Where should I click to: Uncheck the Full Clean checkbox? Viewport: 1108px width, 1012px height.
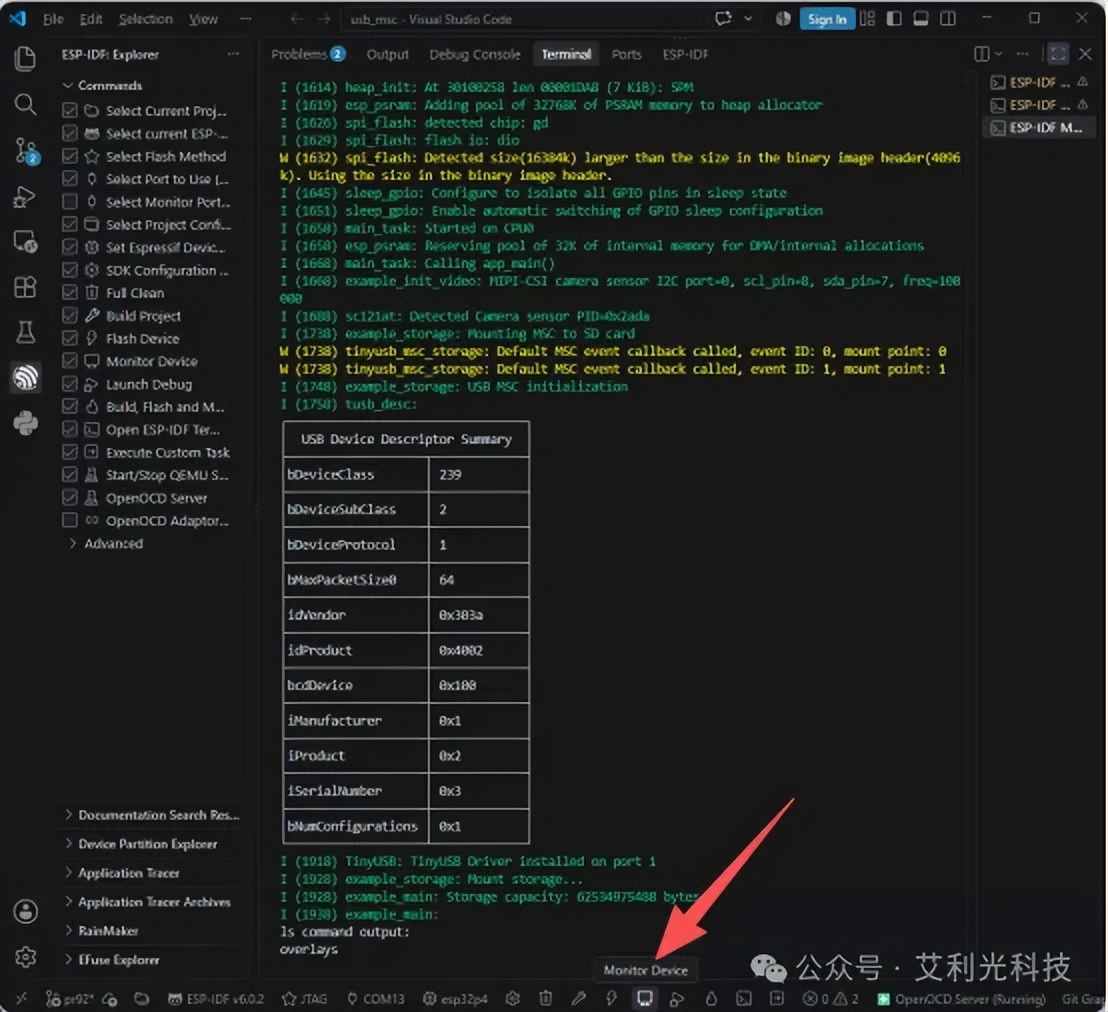coord(69,293)
